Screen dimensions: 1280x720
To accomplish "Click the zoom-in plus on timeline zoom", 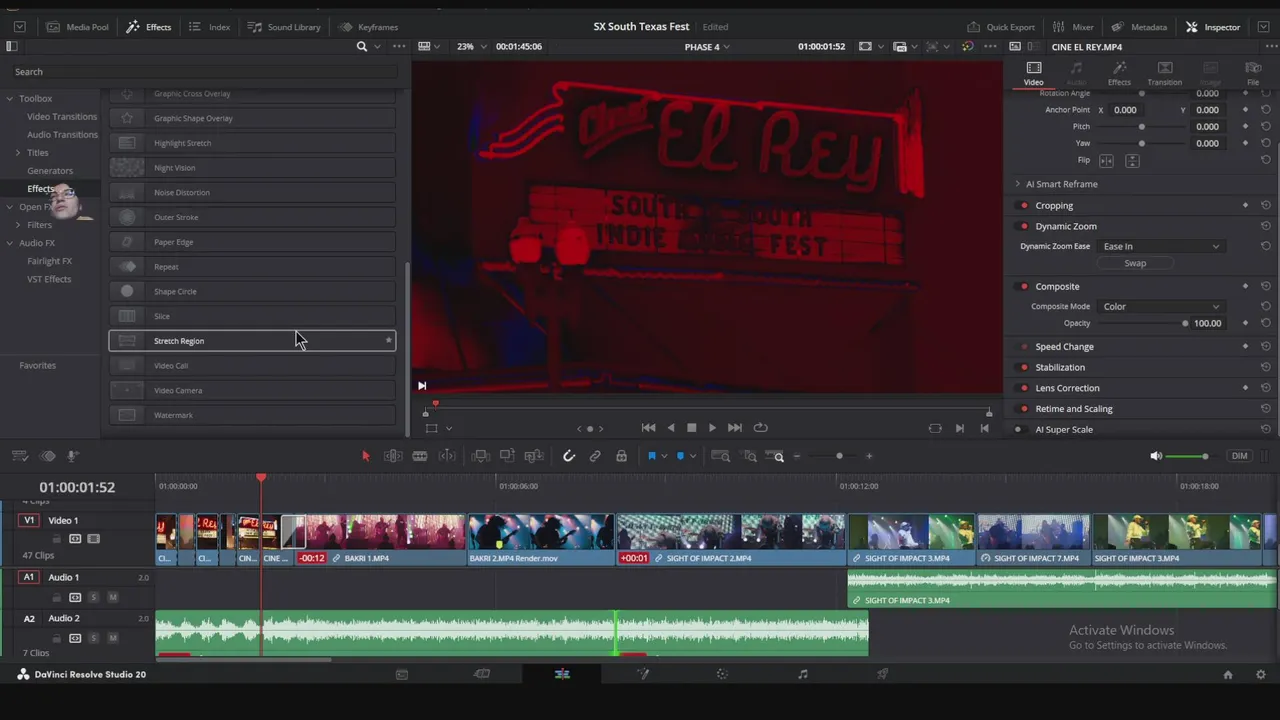I will 869,456.
